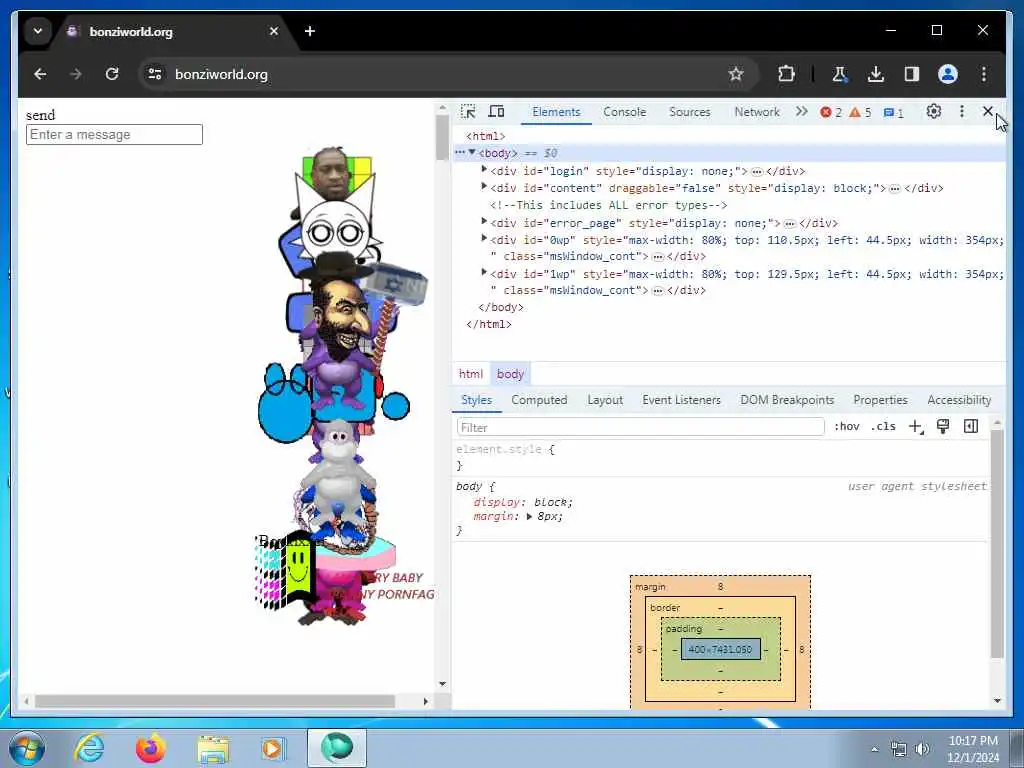The image size is (1024, 768).
Task: Toggle computed styles sidebar icon
Action: pyautogui.click(x=971, y=426)
